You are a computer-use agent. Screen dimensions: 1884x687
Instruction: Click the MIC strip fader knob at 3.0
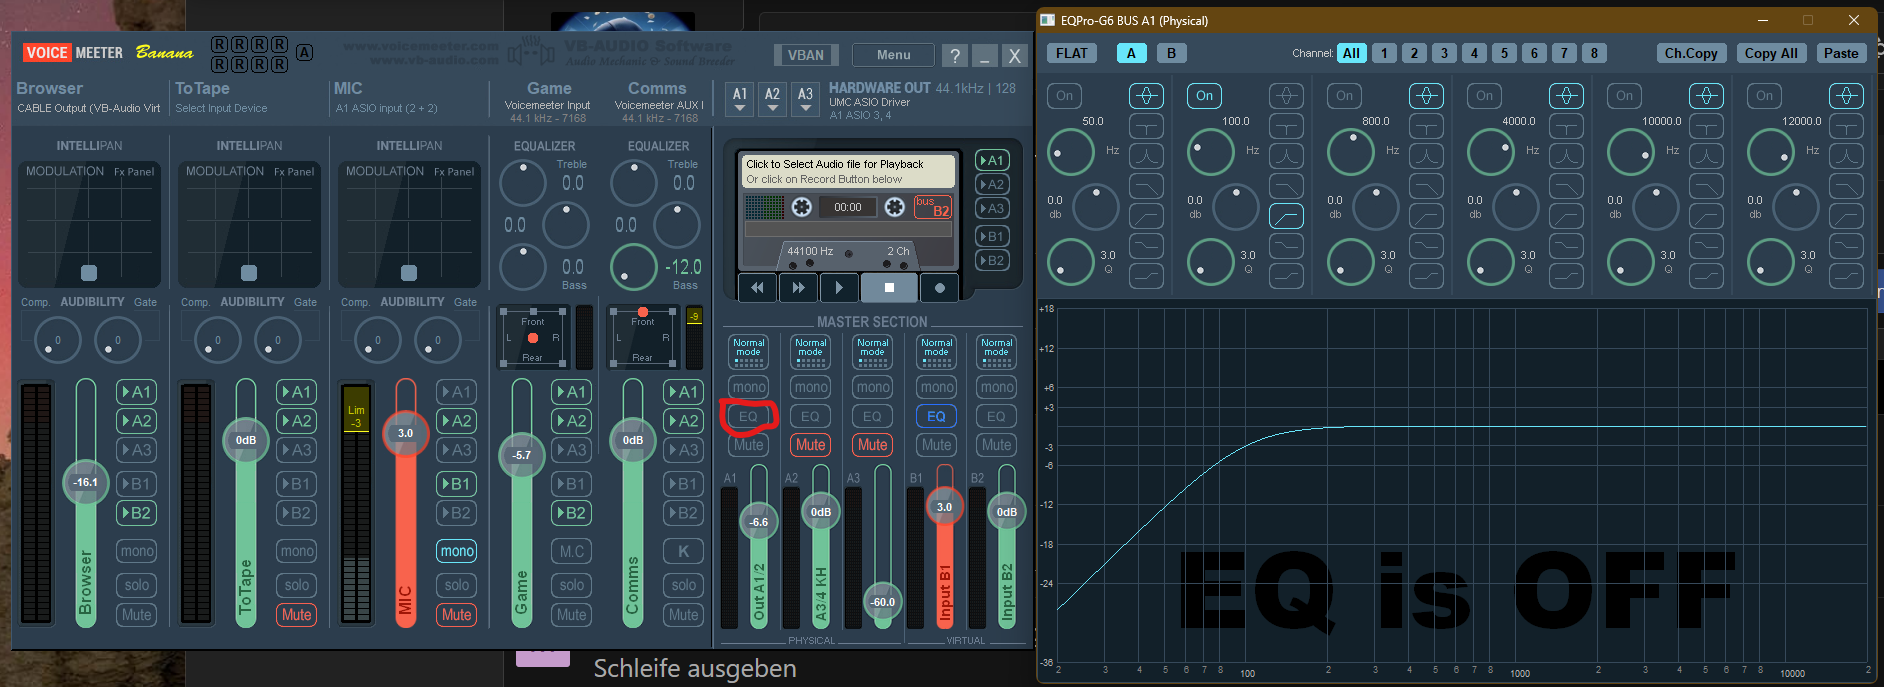[405, 433]
